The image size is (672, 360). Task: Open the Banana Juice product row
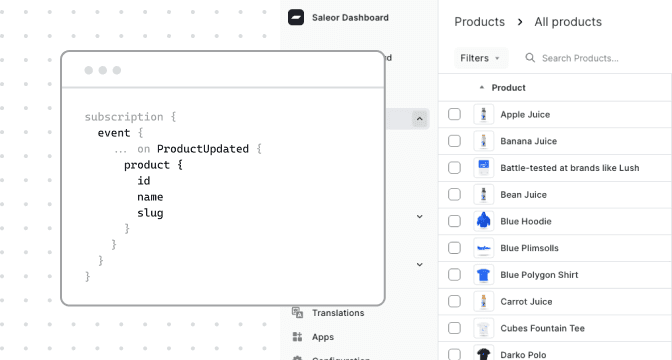point(555,141)
